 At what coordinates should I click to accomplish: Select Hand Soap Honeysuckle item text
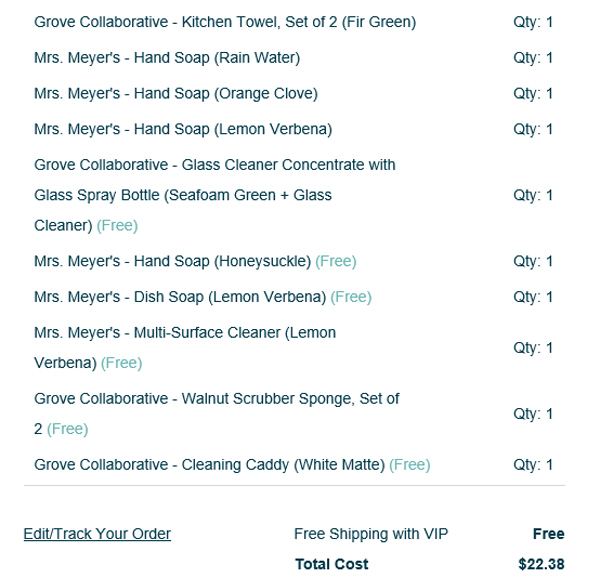click(x=173, y=261)
